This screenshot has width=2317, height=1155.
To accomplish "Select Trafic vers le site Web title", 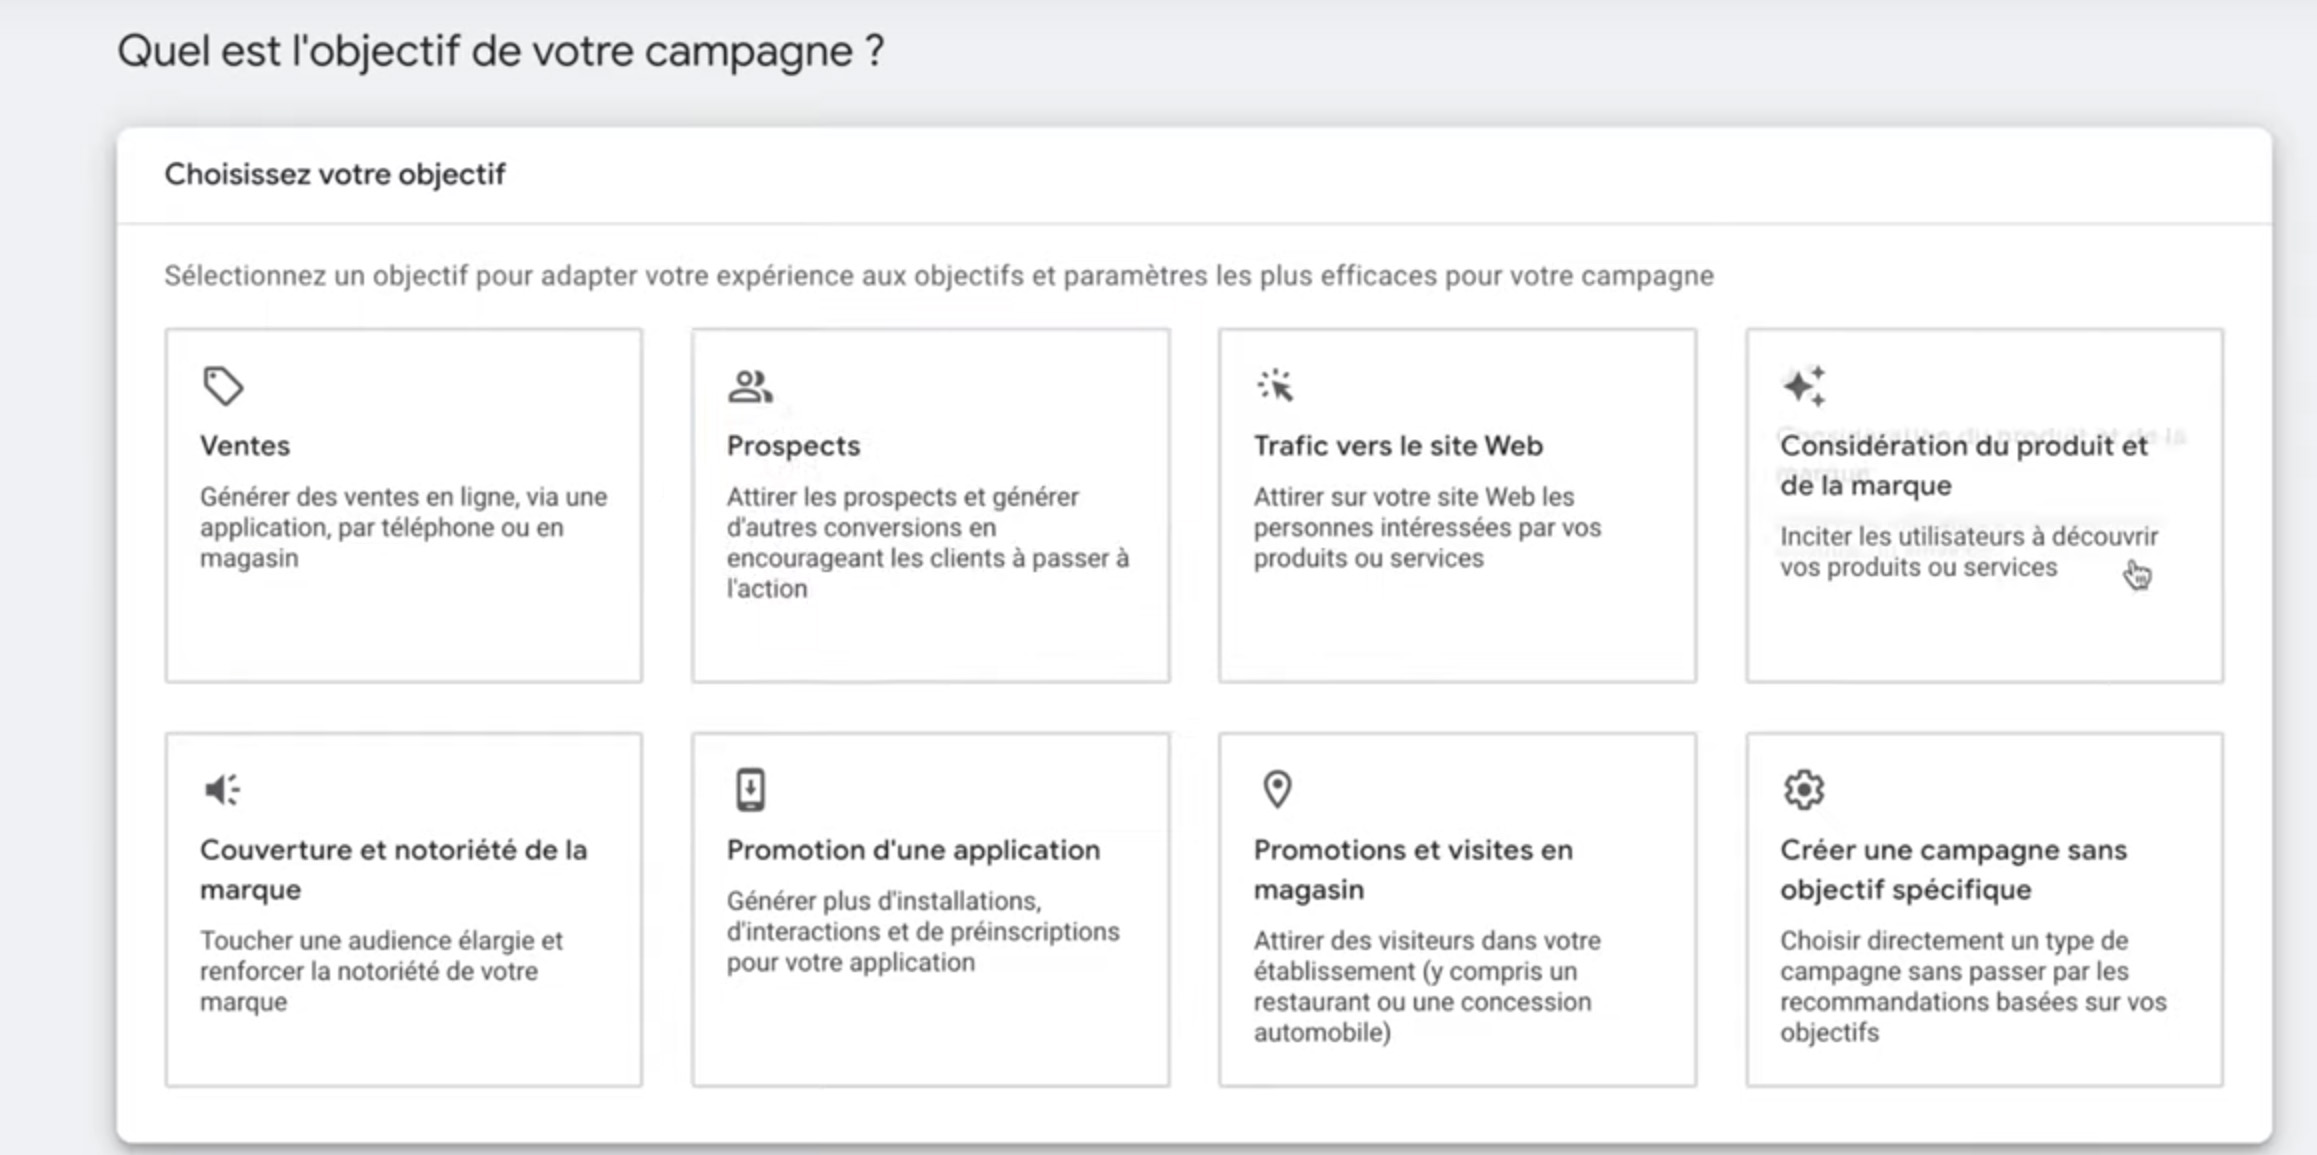I will click(x=1398, y=446).
